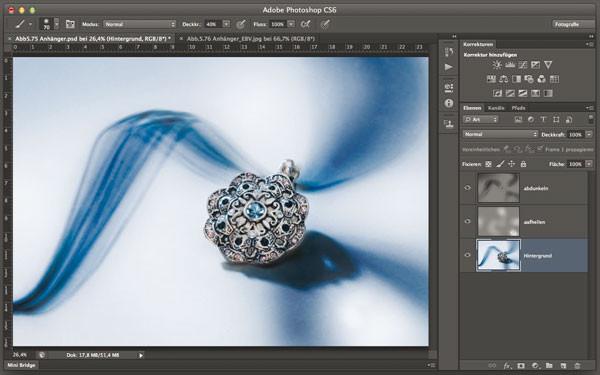600x375 pixels.
Task: Add Channel Mixer adjustment
Action: tap(541, 79)
